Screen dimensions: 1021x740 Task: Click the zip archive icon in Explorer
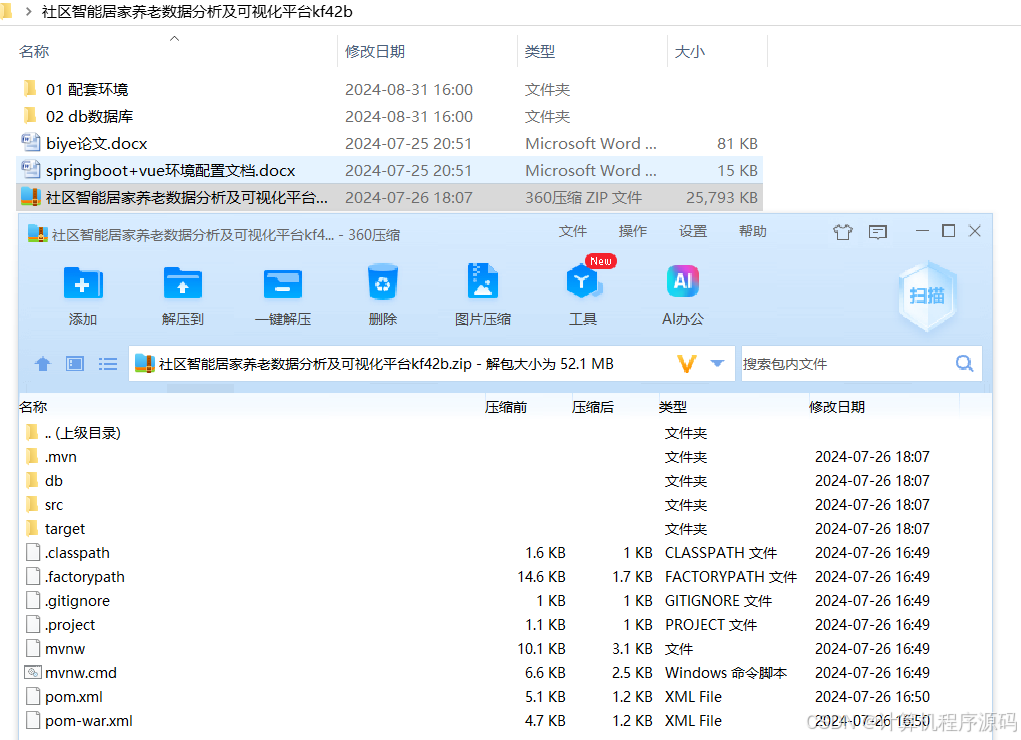click(x=31, y=197)
